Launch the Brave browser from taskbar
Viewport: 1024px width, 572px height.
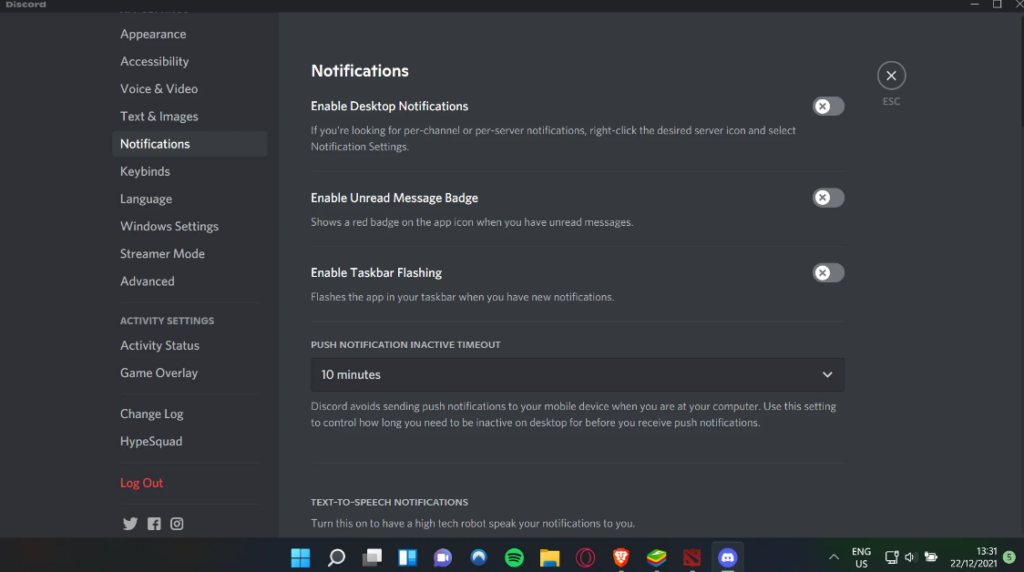coord(621,558)
